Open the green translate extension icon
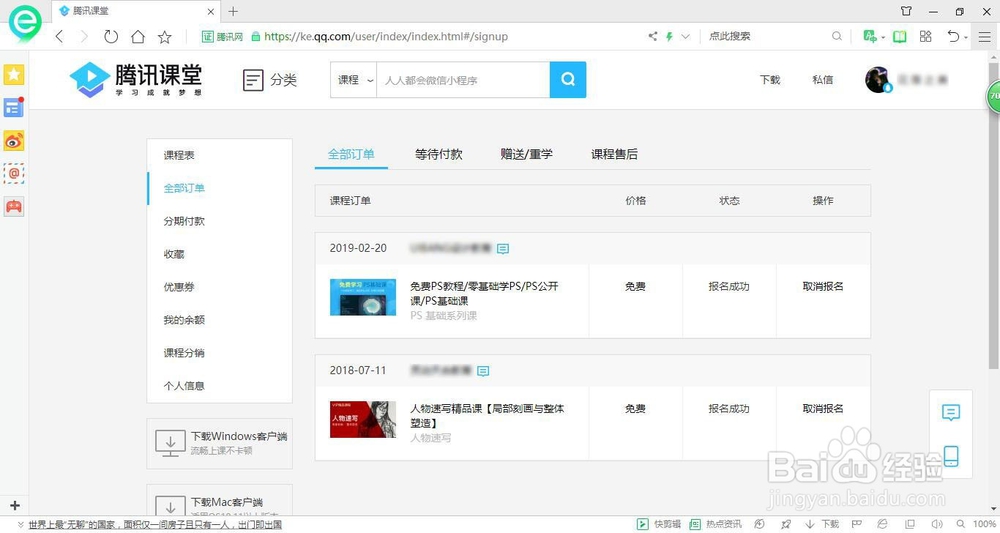 870,36
